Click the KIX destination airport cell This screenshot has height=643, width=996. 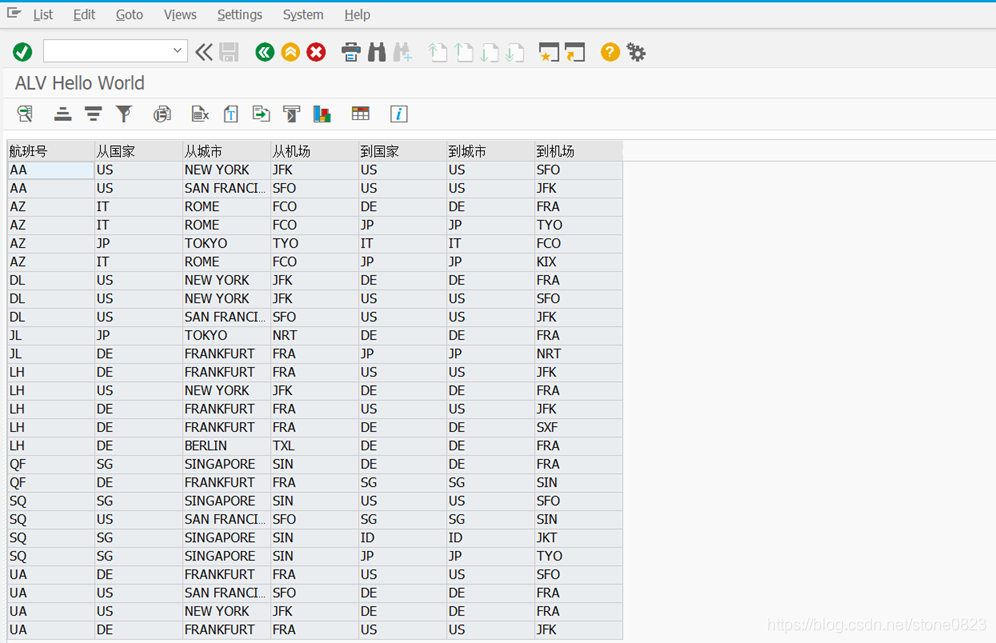pyautogui.click(x=578, y=262)
